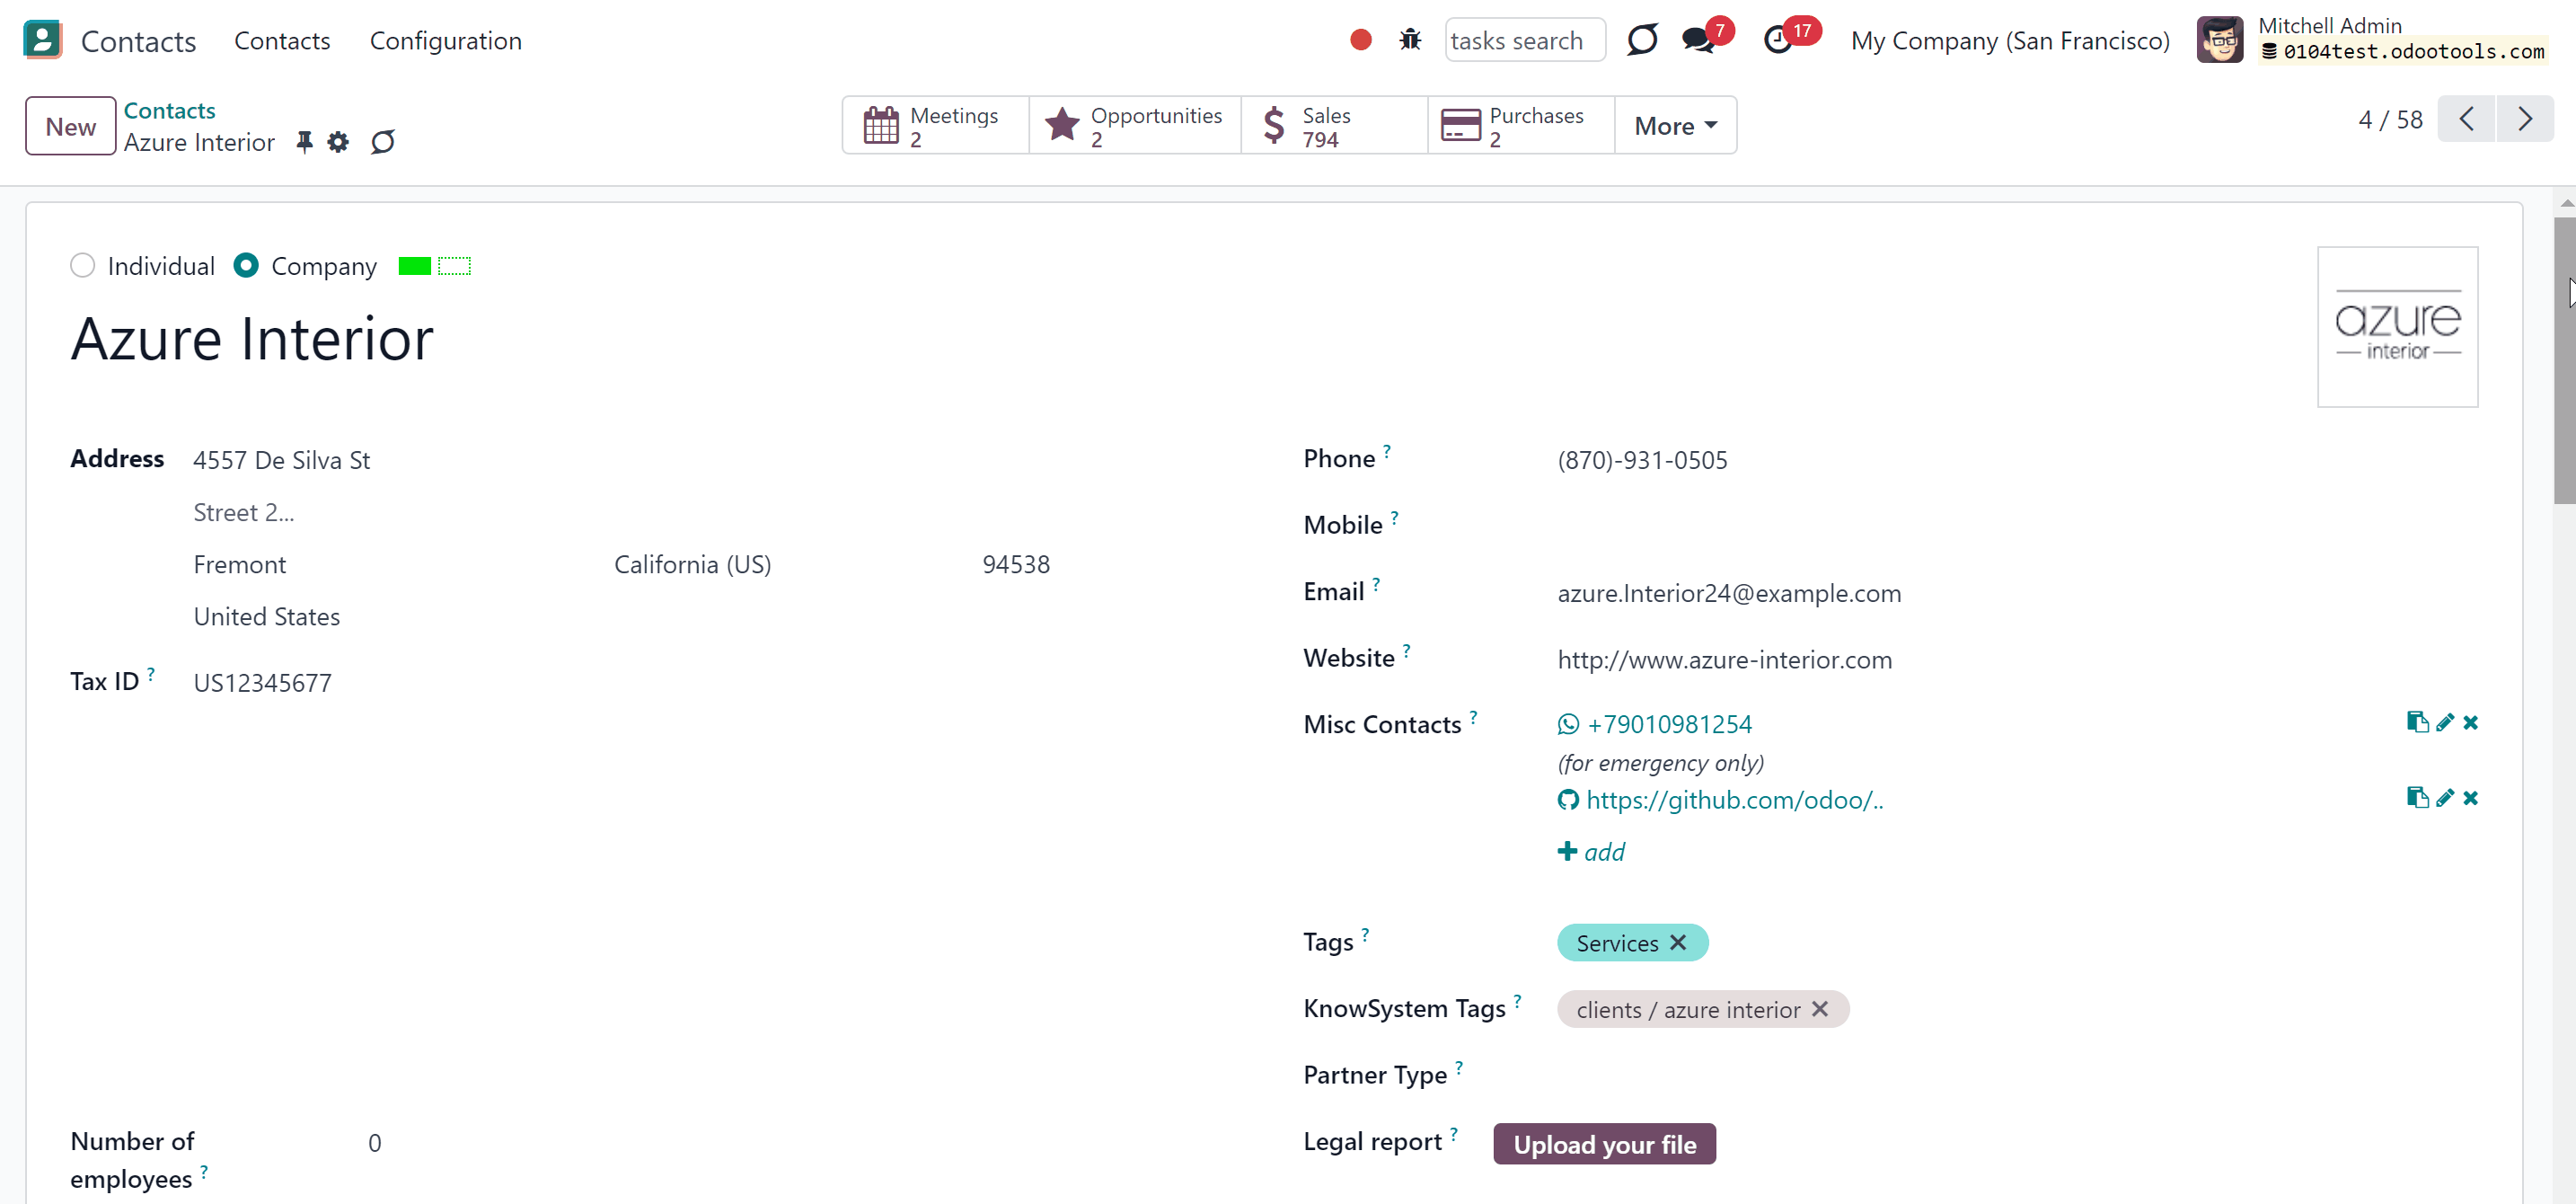
Task: Delete the GitHub link contact
Action: point(2470,798)
